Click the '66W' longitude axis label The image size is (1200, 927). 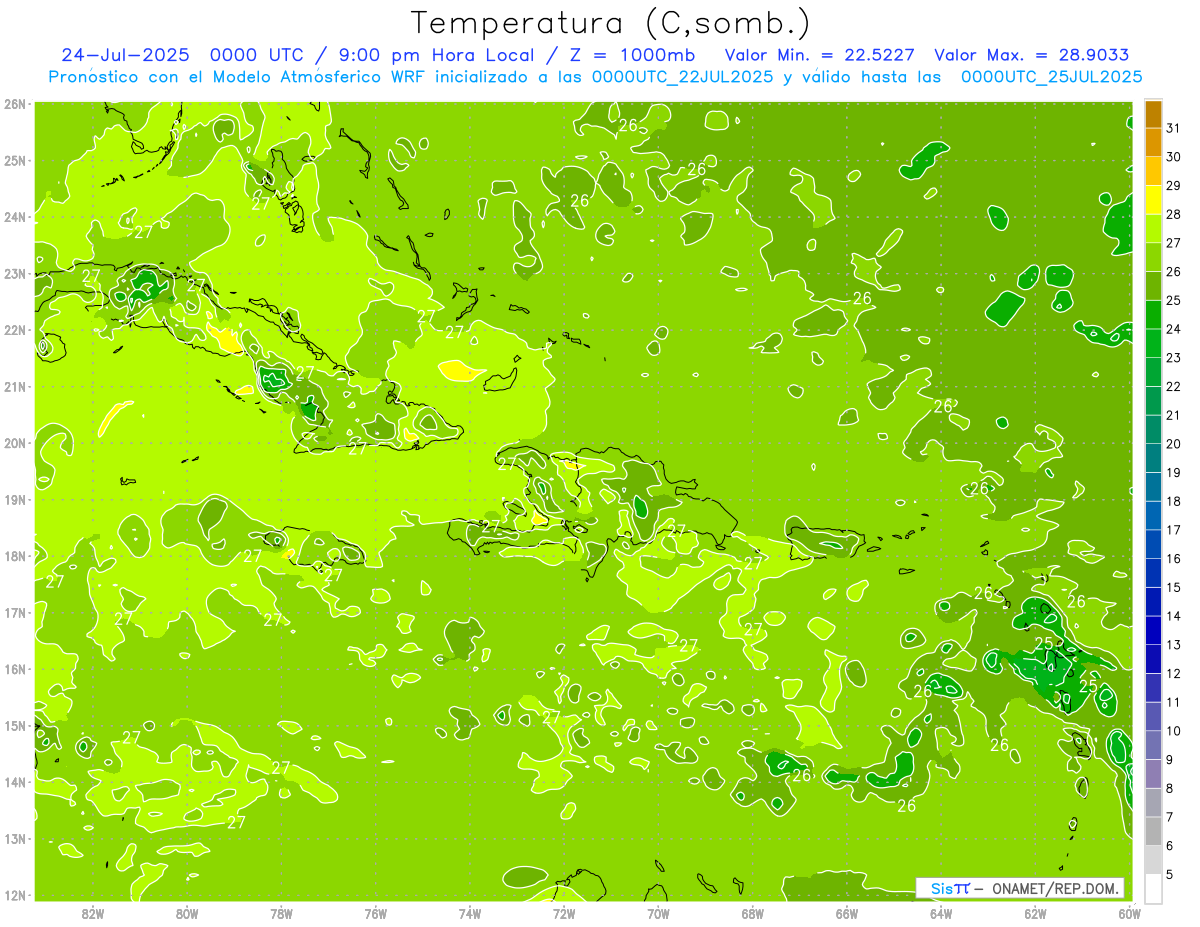846,913
